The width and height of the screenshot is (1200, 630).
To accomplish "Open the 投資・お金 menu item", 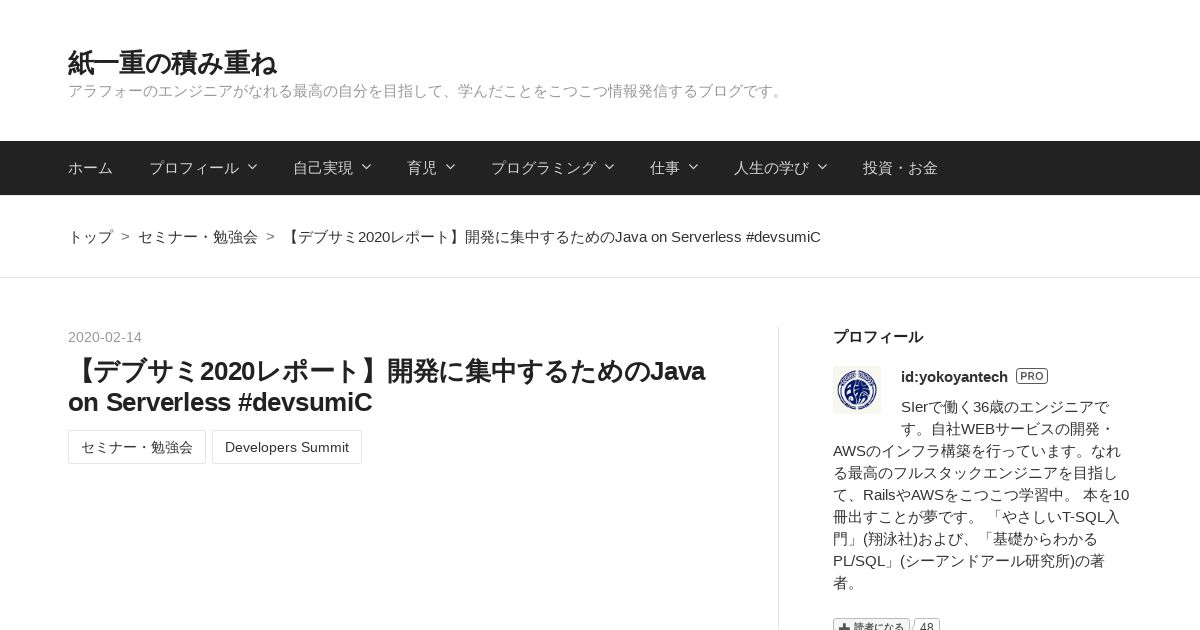I will coord(900,168).
